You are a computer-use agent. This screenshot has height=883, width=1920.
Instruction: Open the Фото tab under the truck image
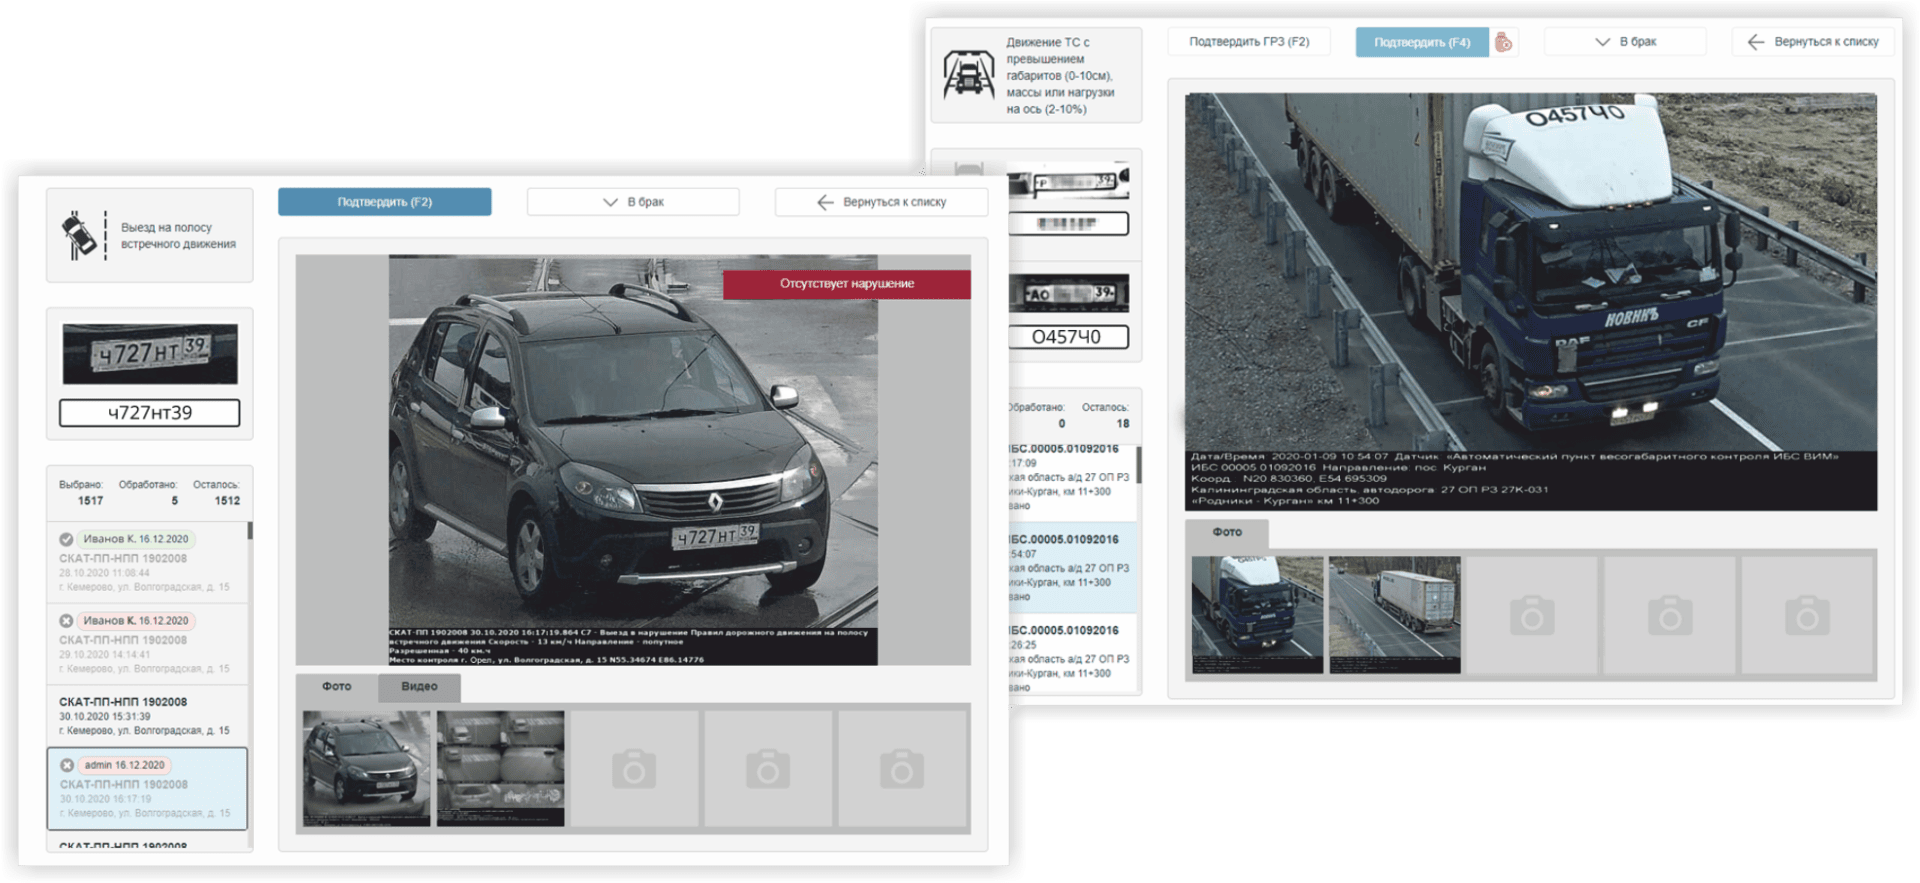(x=1227, y=532)
